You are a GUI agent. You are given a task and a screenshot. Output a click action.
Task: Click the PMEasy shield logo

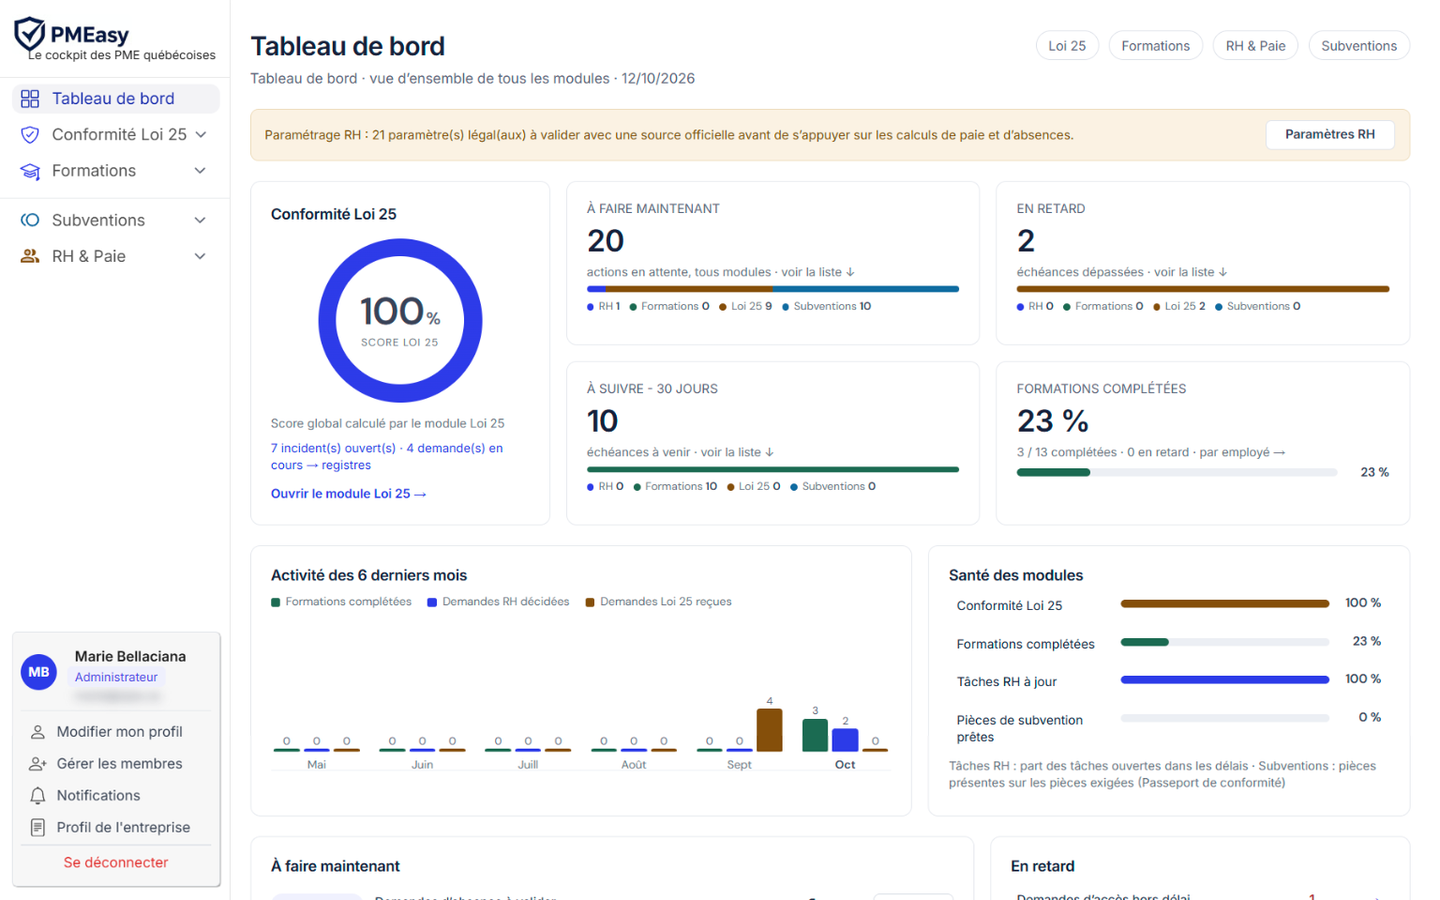click(29, 34)
